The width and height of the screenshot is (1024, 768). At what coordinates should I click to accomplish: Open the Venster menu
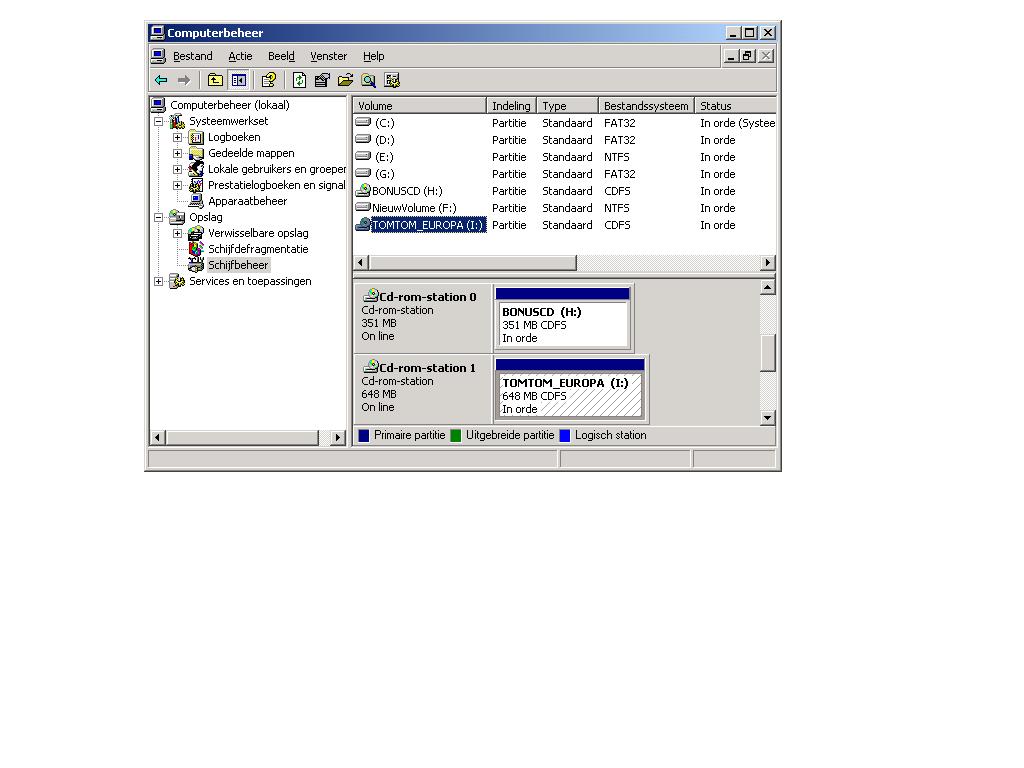pos(328,56)
